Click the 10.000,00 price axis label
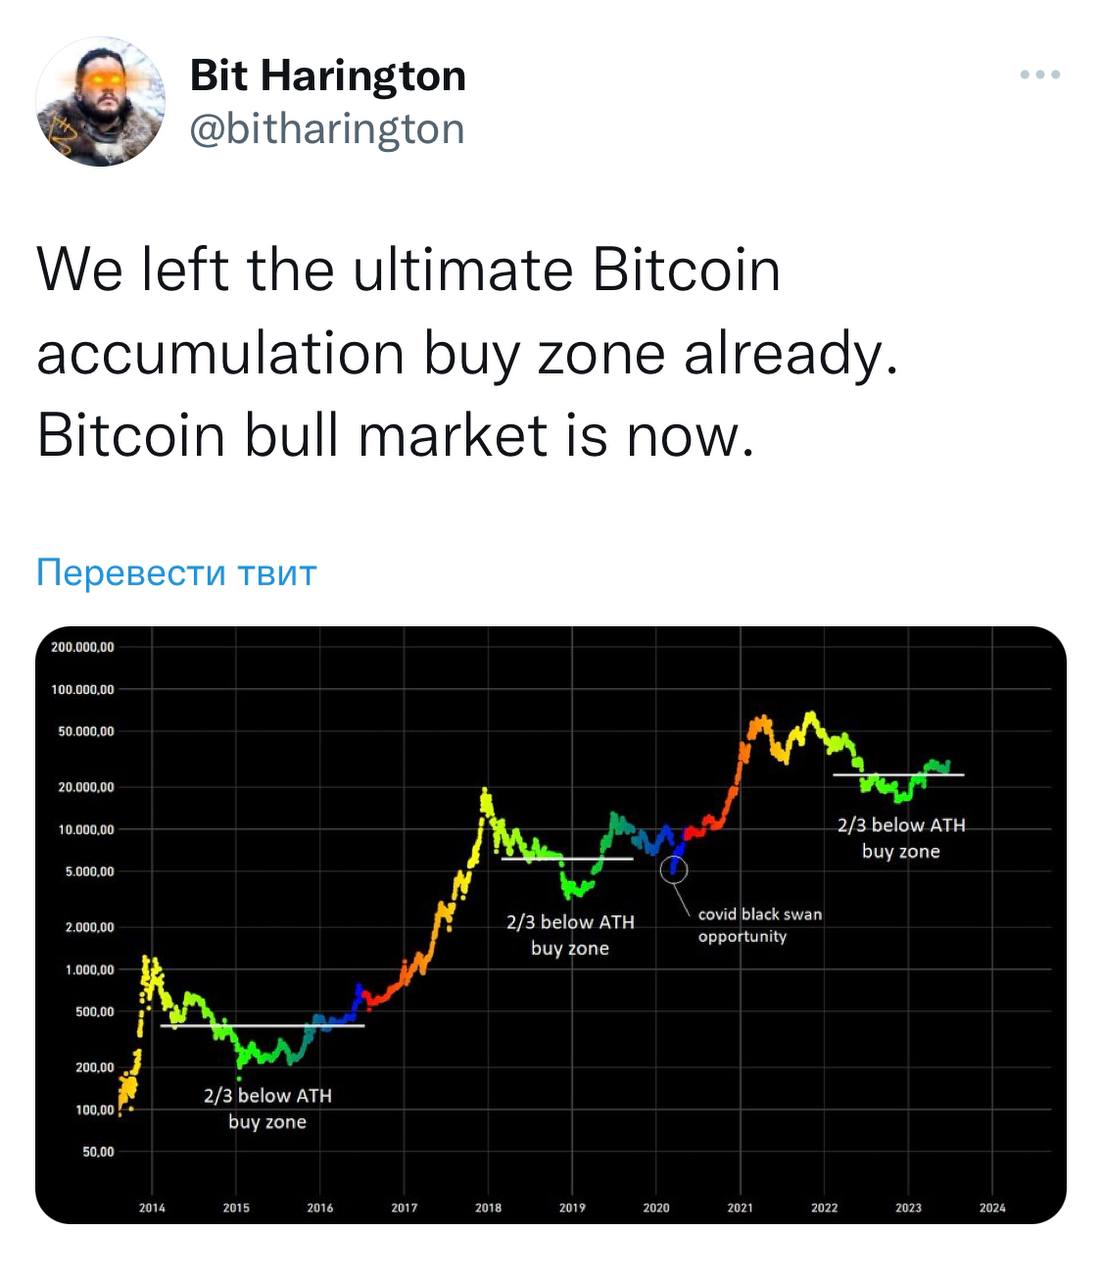The height and width of the screenshot is (1280, 1102). 83,830
